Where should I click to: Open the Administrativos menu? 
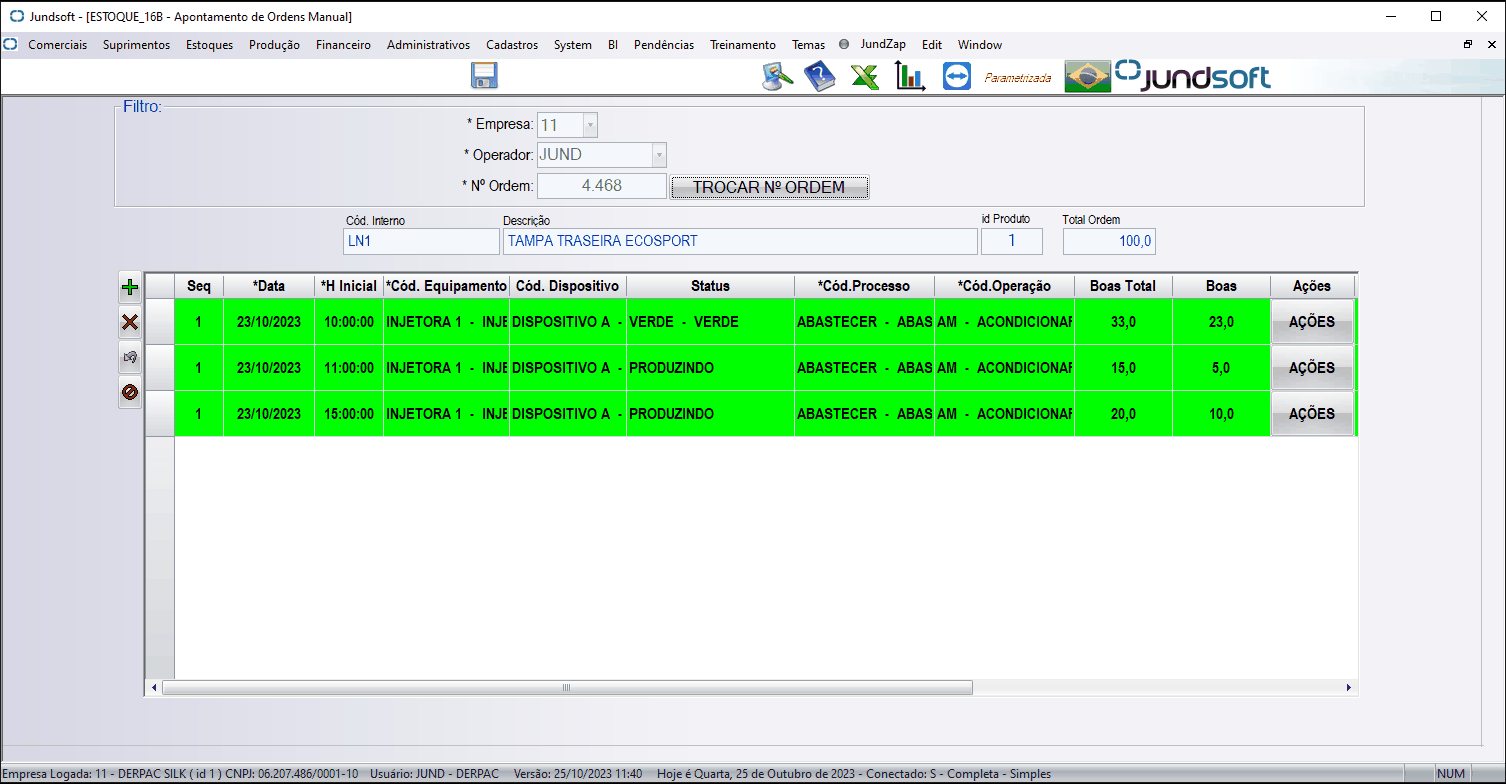[x=428, y=45]
